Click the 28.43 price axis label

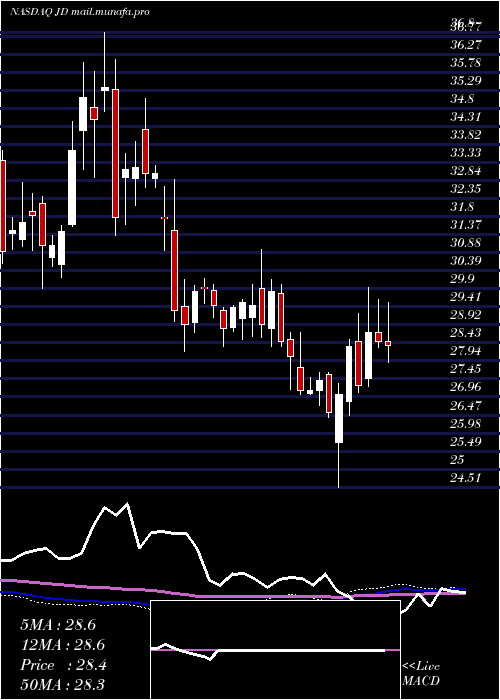click(x=466, y=333)
